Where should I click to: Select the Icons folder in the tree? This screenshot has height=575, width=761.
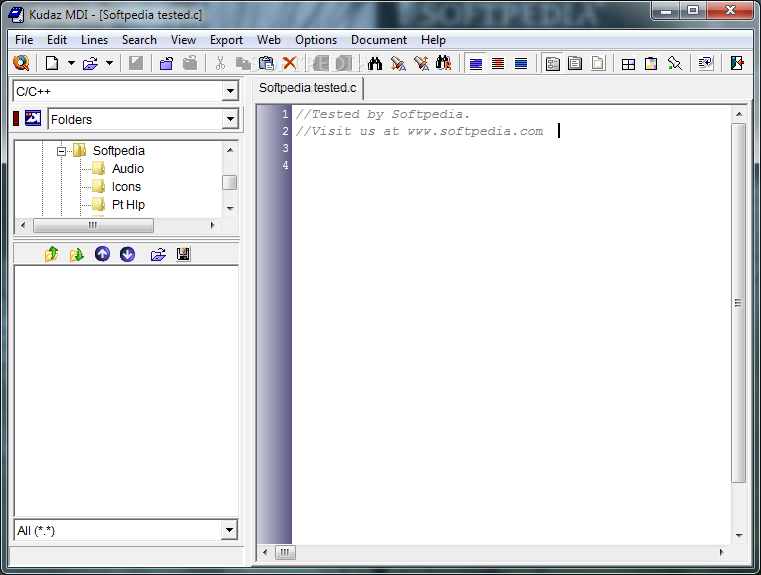pos(126,187)
